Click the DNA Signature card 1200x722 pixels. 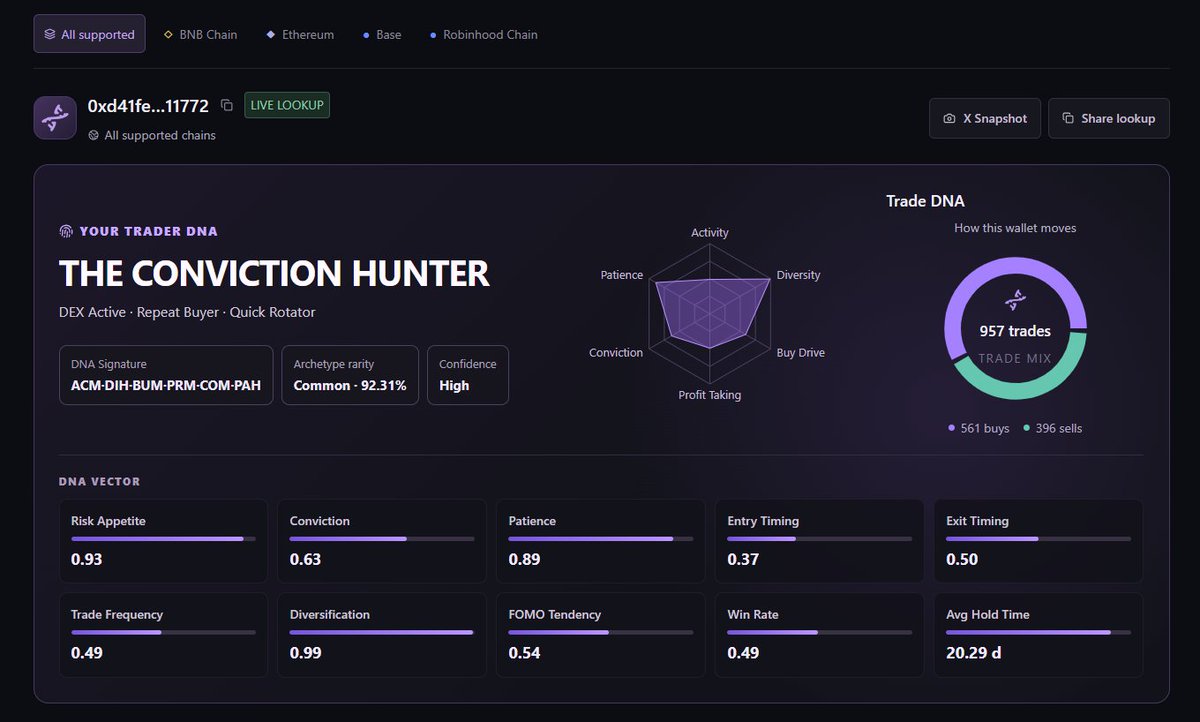(166, 375)
